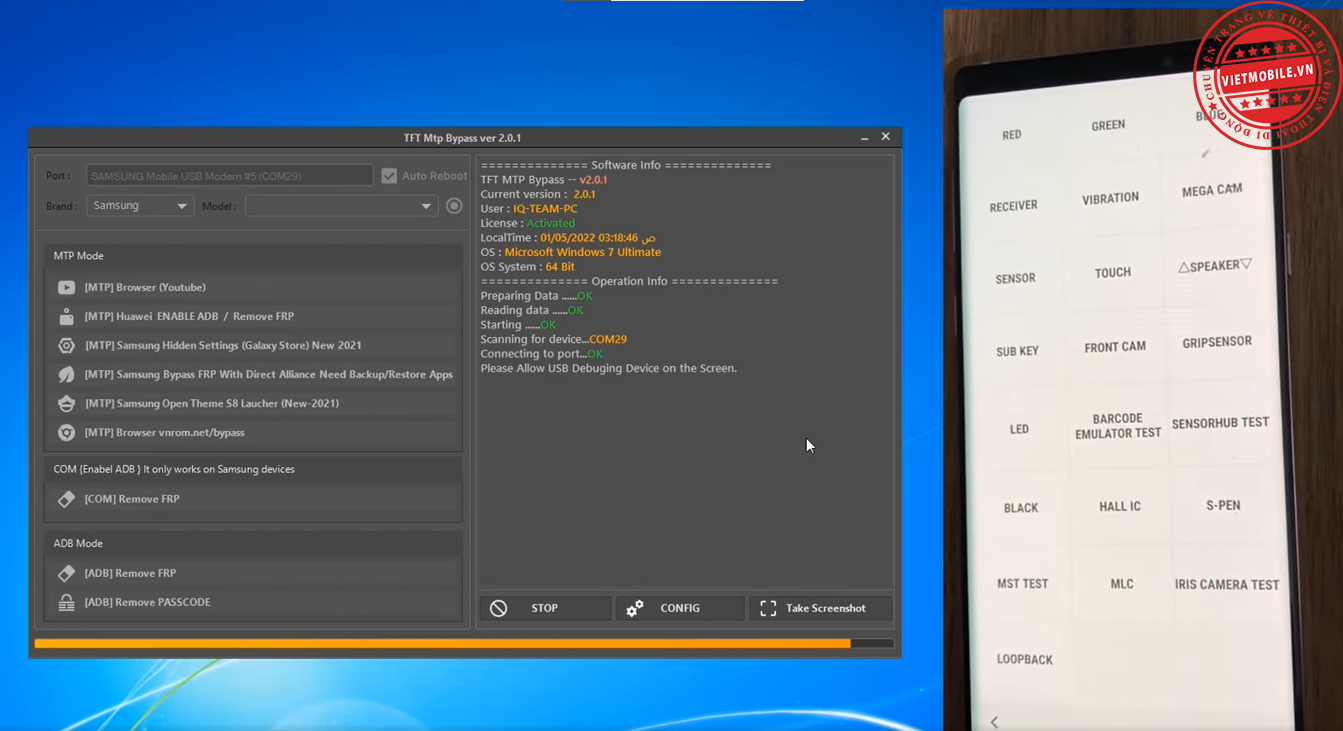Close the TFT Mtp Bypass window

885,137
